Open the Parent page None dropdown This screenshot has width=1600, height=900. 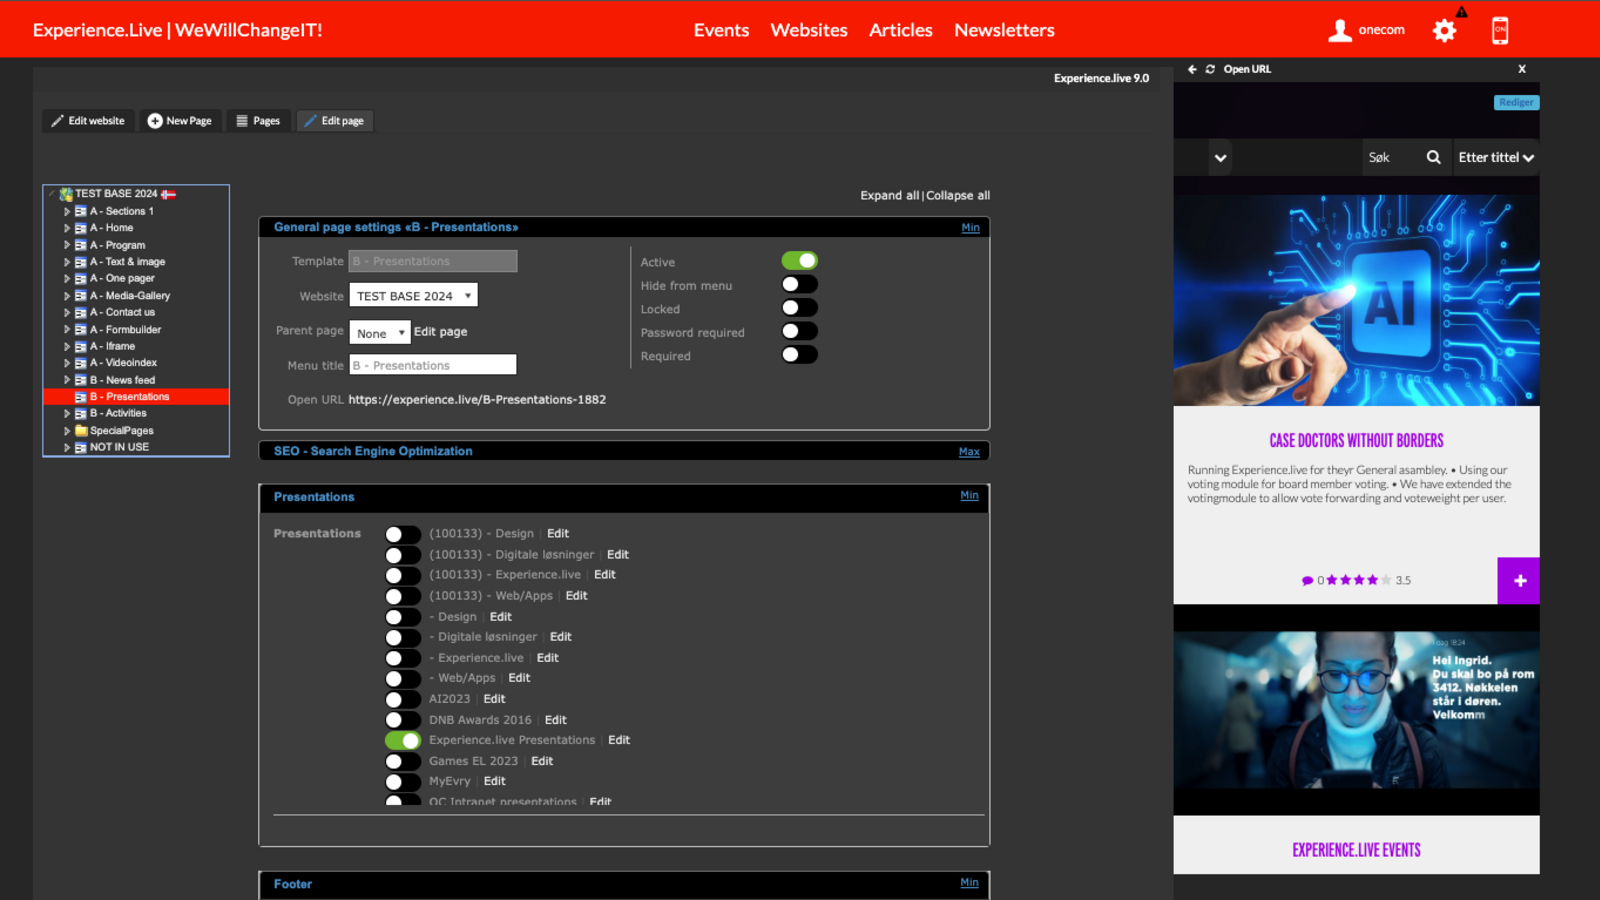379,333
